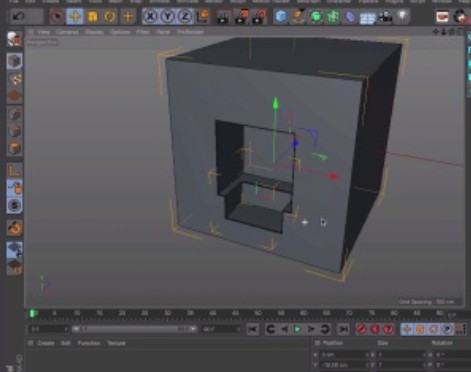Activate the Move tool

75,16
